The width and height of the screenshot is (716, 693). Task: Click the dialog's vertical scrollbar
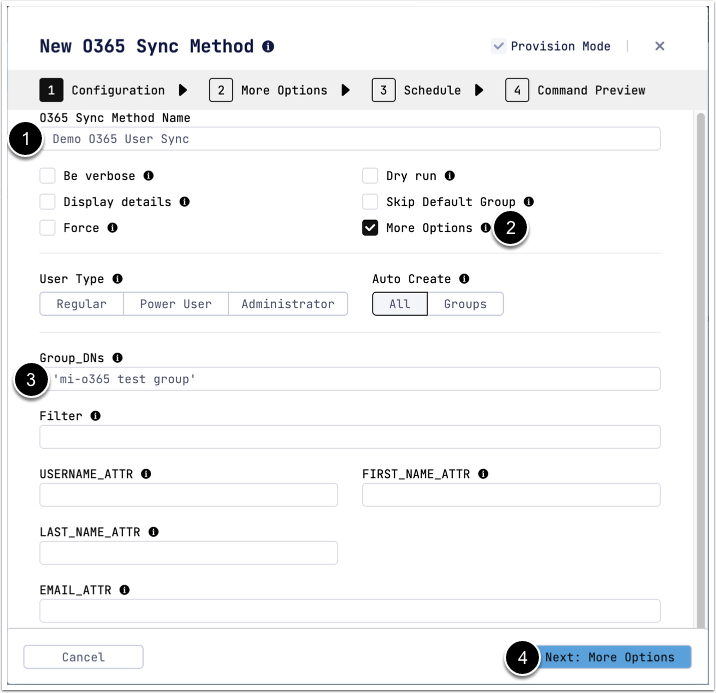[701, 370]
